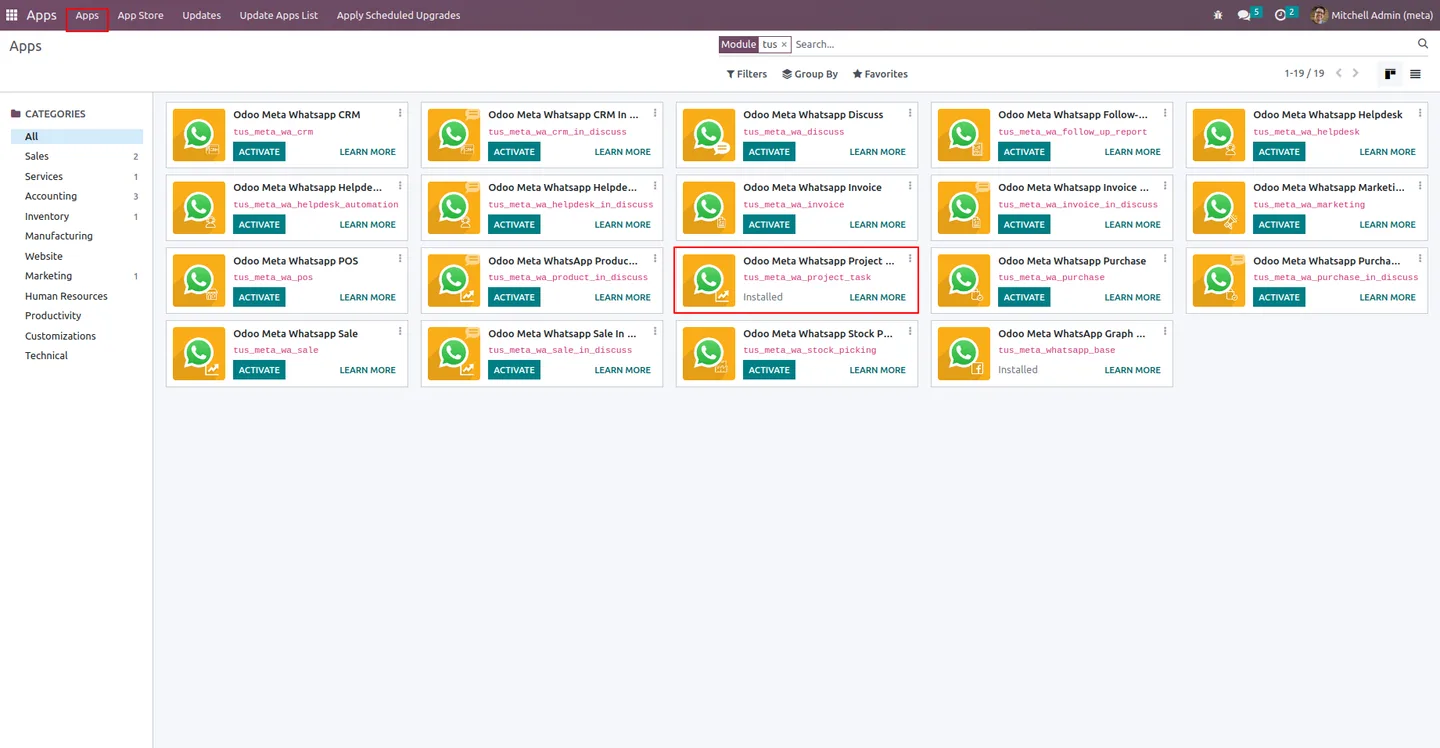
Task: Click tus_meta_wa_project_task module name
Action: (x=807, y=277)
